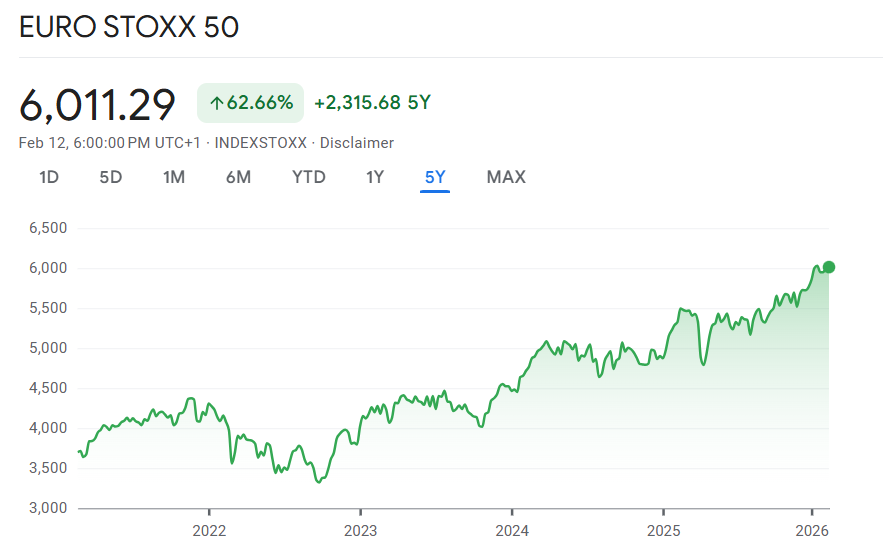Image resolution: width=883 pixels, height=554 pixels.
Task: Switch chart to 1Y range
Action: point(374,177)
